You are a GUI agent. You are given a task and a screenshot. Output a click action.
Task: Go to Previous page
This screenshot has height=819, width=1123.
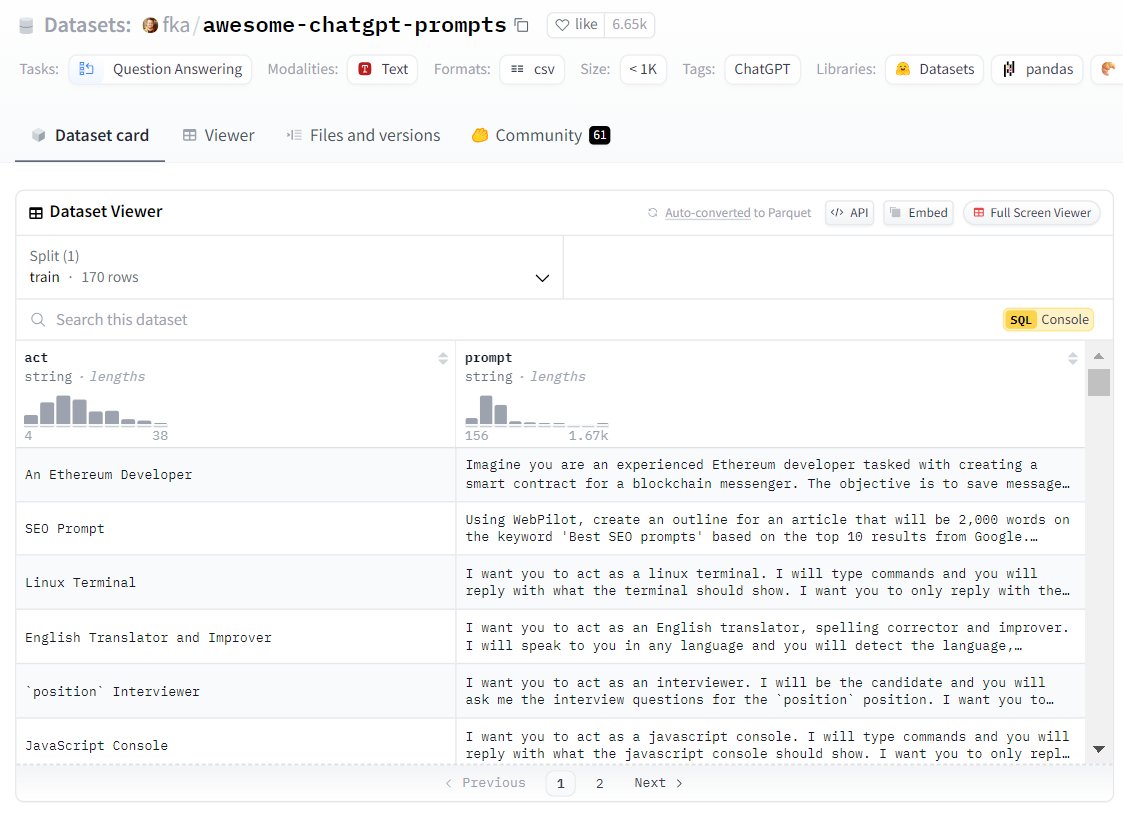pyautogui.click(x=486, y=783)
